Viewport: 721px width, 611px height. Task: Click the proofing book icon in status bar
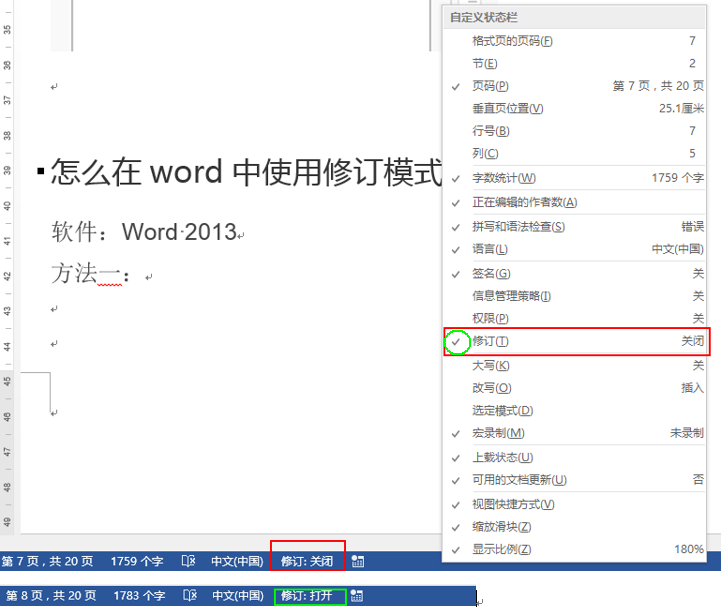pos(189,561)
